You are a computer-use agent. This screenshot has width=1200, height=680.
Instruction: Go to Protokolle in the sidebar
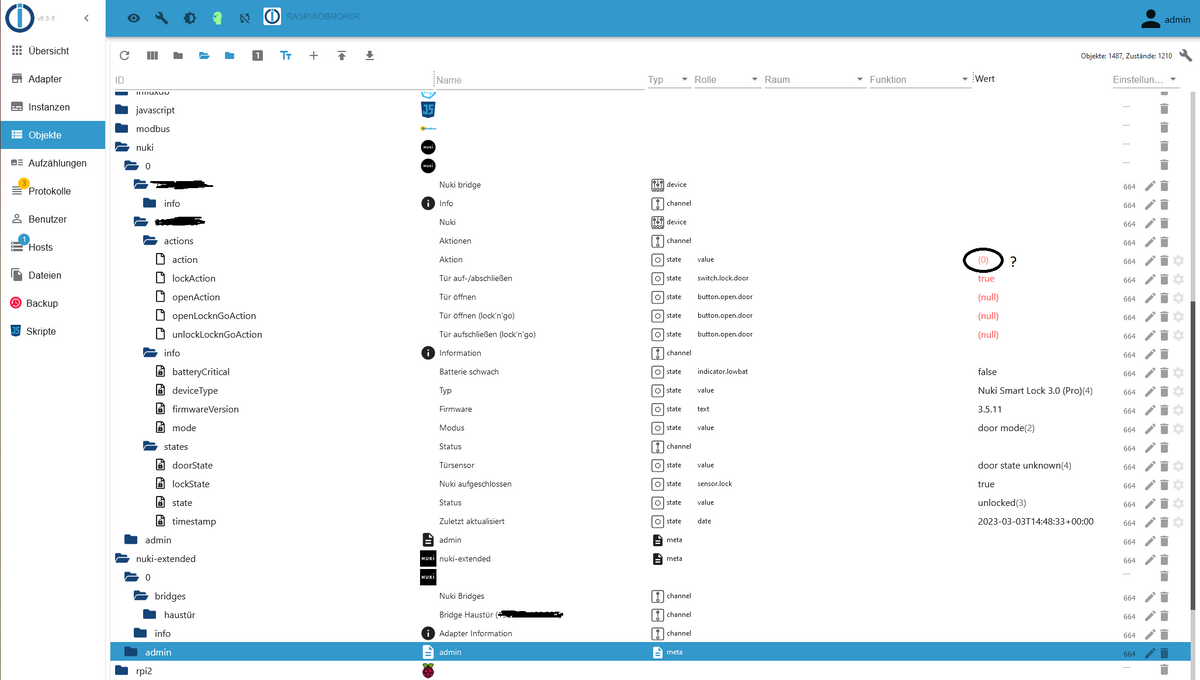pos(49,191)
